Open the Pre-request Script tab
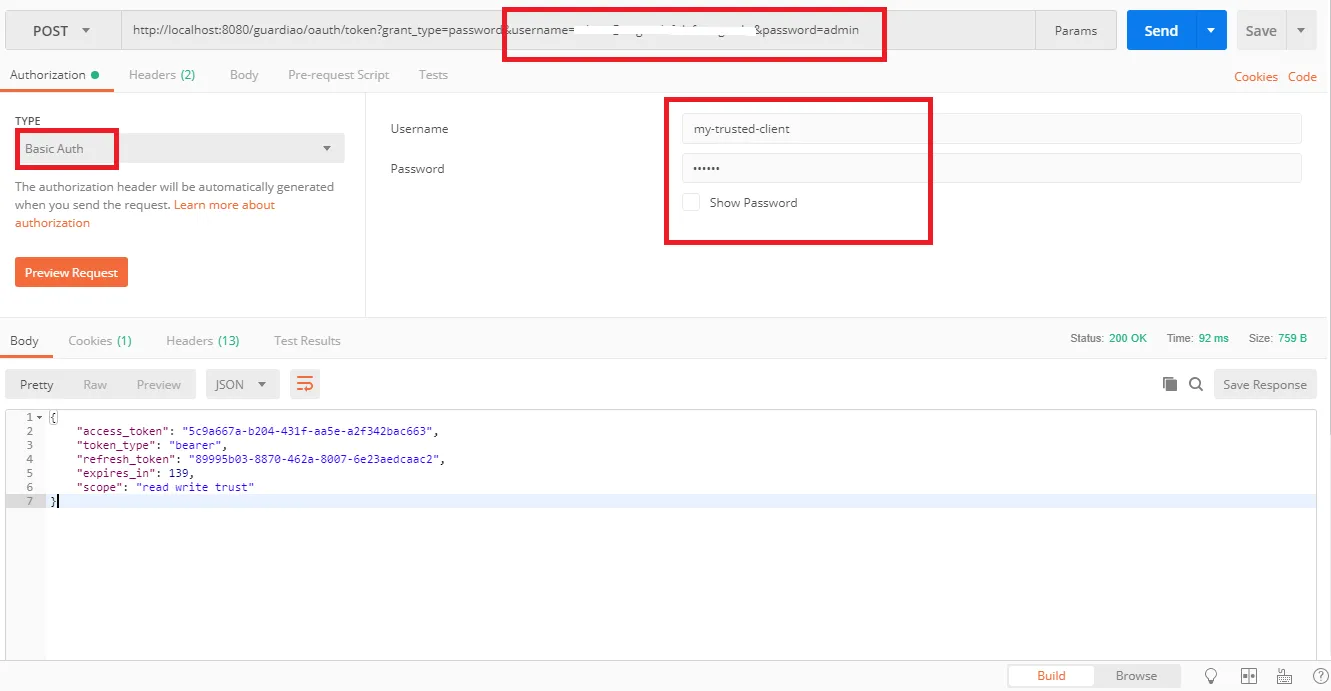The height and width of the screenshot is (691, 1331). [x=339, y=75]
